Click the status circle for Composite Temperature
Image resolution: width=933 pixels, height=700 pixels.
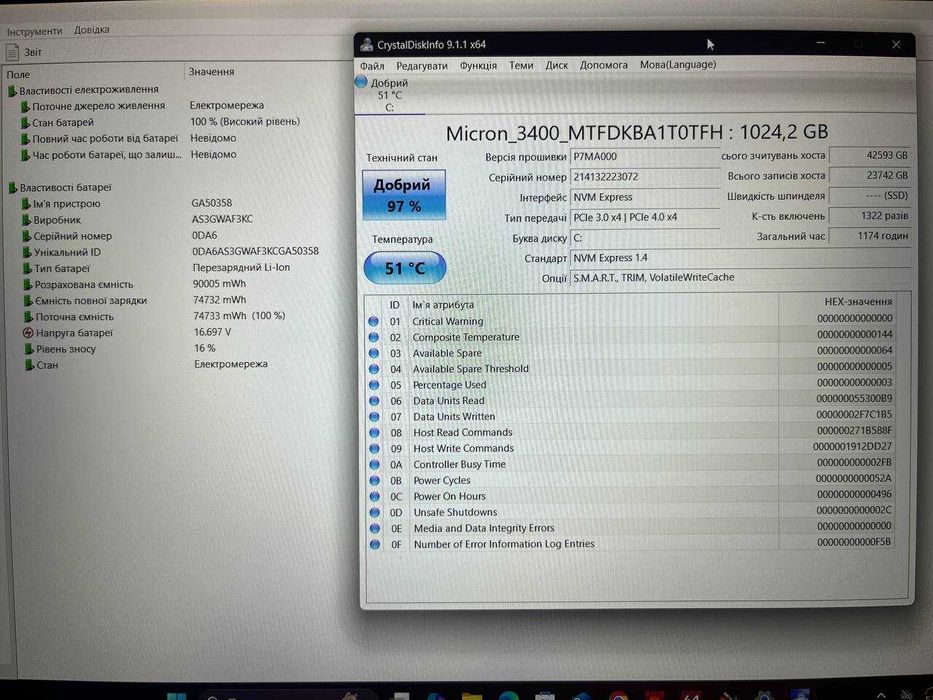[x=373, y=338]
